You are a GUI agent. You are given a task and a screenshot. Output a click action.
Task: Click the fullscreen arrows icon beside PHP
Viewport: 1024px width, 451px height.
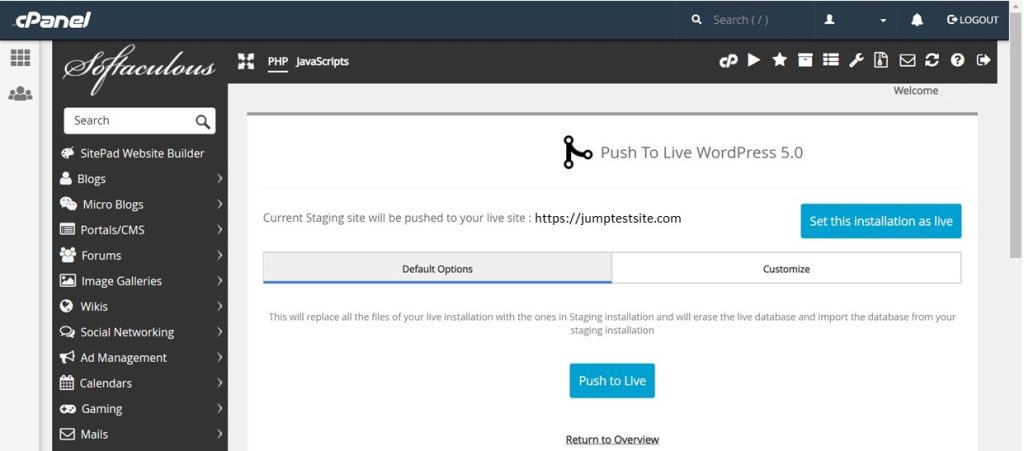pos(246,61)
